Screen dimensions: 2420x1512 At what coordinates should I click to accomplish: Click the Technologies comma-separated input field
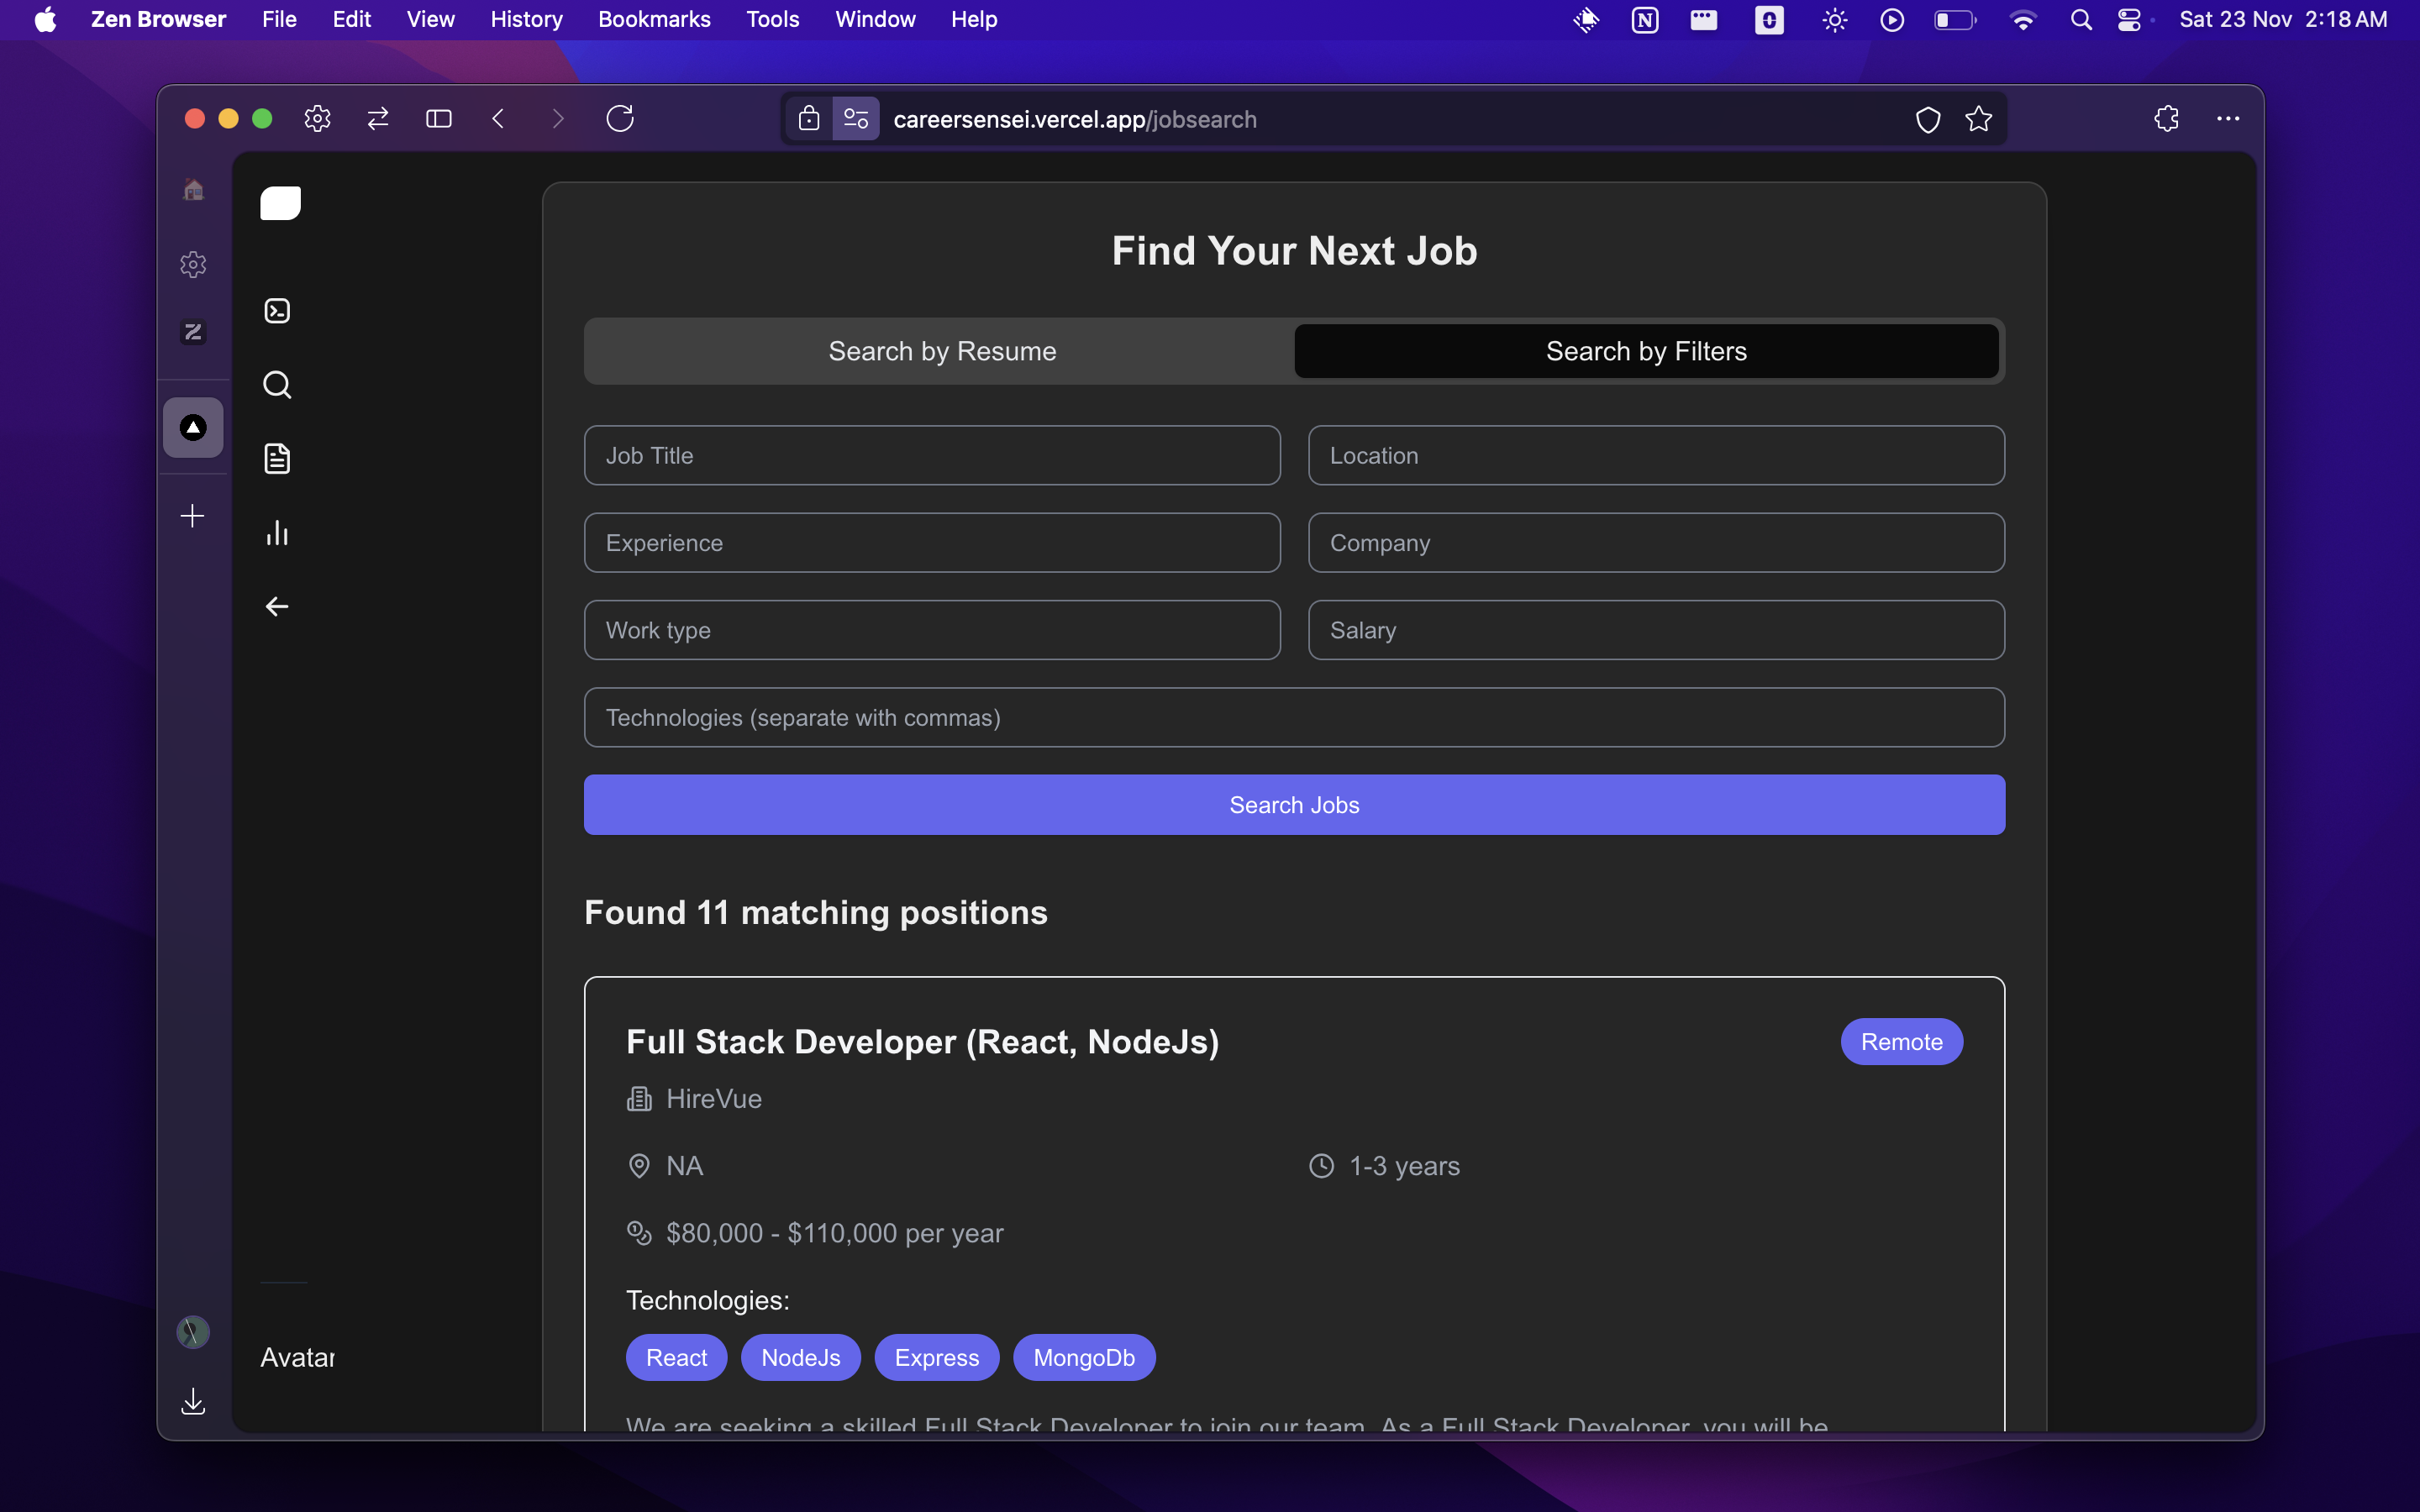point(1293,718)
